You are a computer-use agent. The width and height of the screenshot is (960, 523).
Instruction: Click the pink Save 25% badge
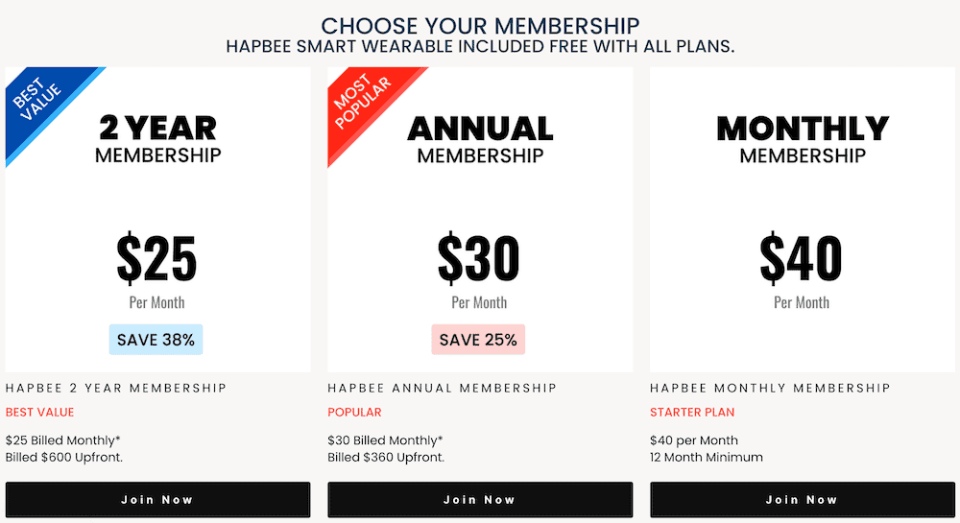pos(478,339)
